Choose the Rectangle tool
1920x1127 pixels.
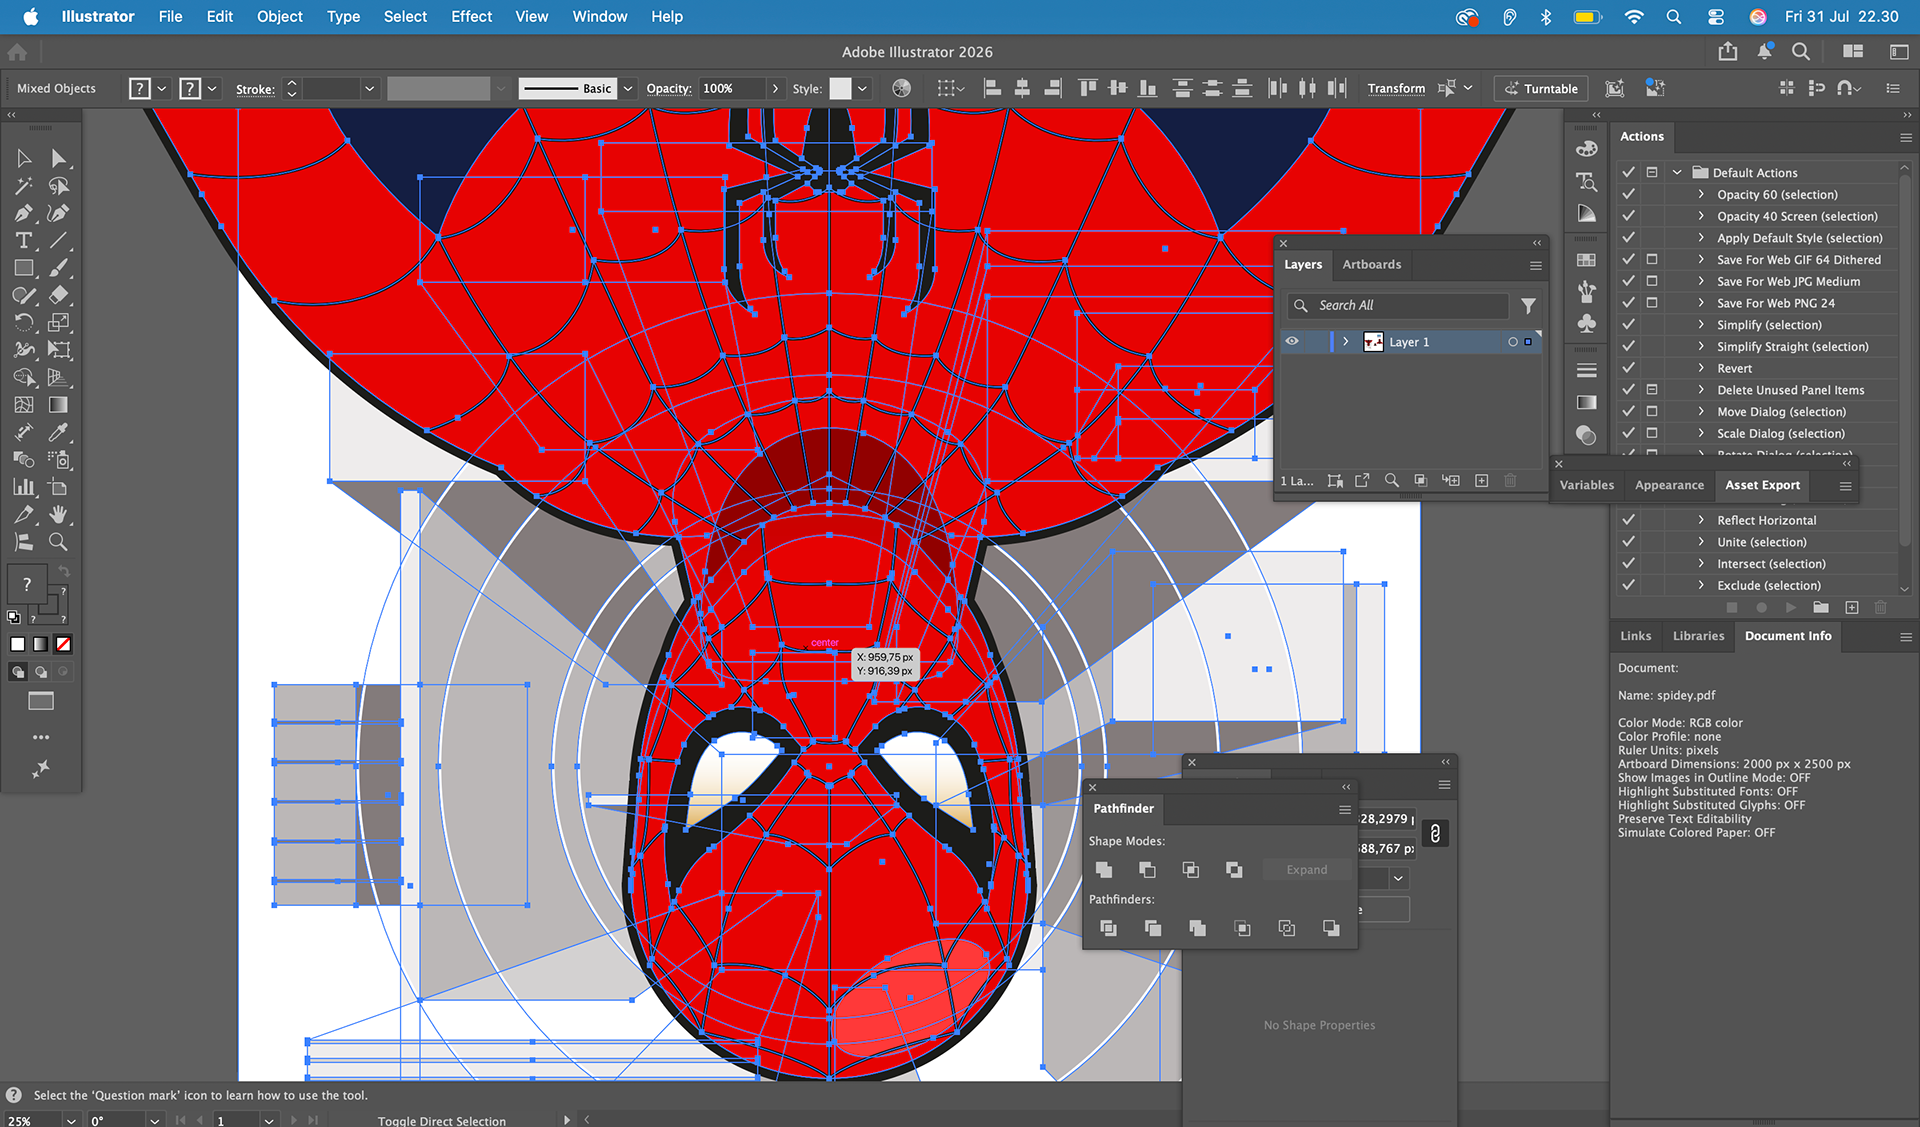click(x=24, y=268)
